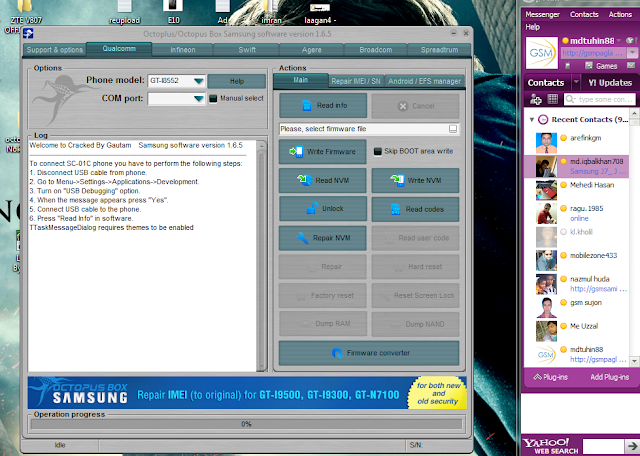Open the Contacts tab dropdown arrow
The height and width of the screenshot is (456, 640).
pos(576,82)
